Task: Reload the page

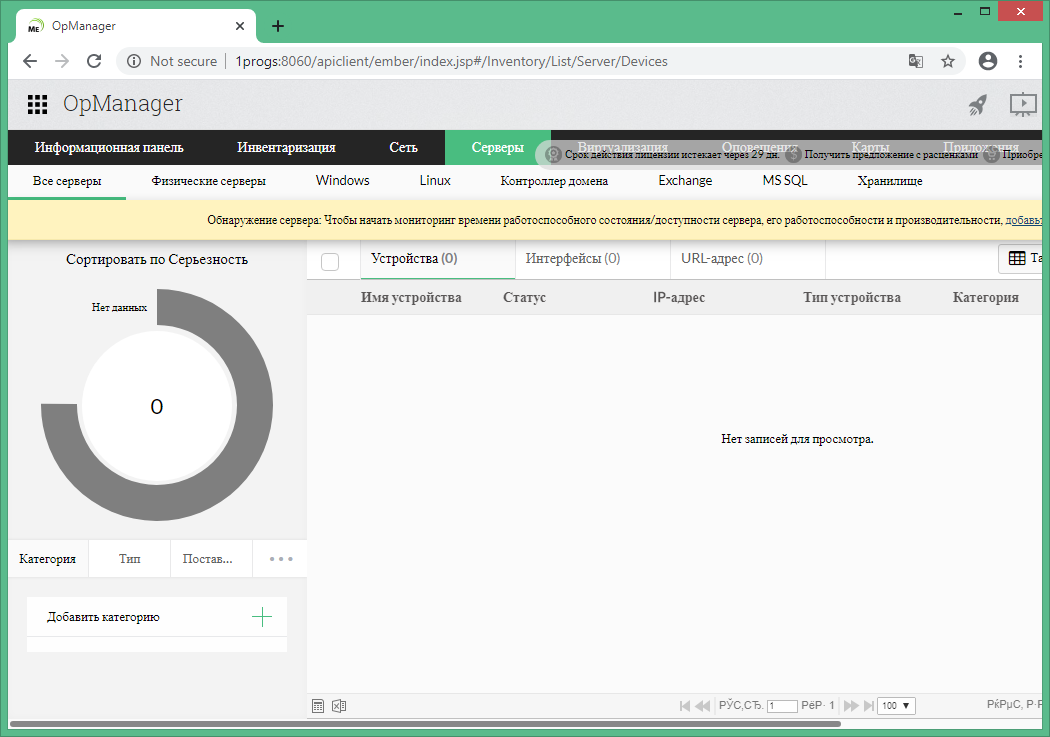Action: pos(94,62)
